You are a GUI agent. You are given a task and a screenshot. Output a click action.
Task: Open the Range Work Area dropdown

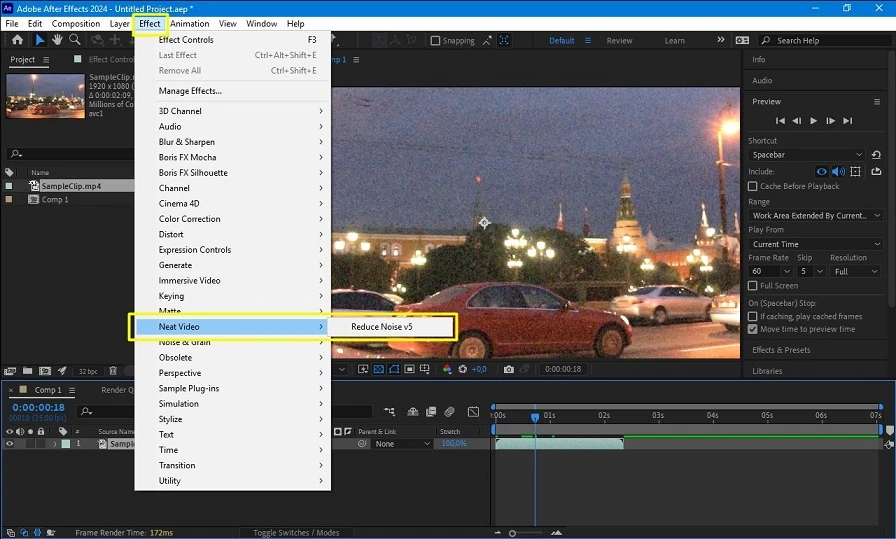tap(815, 215)
